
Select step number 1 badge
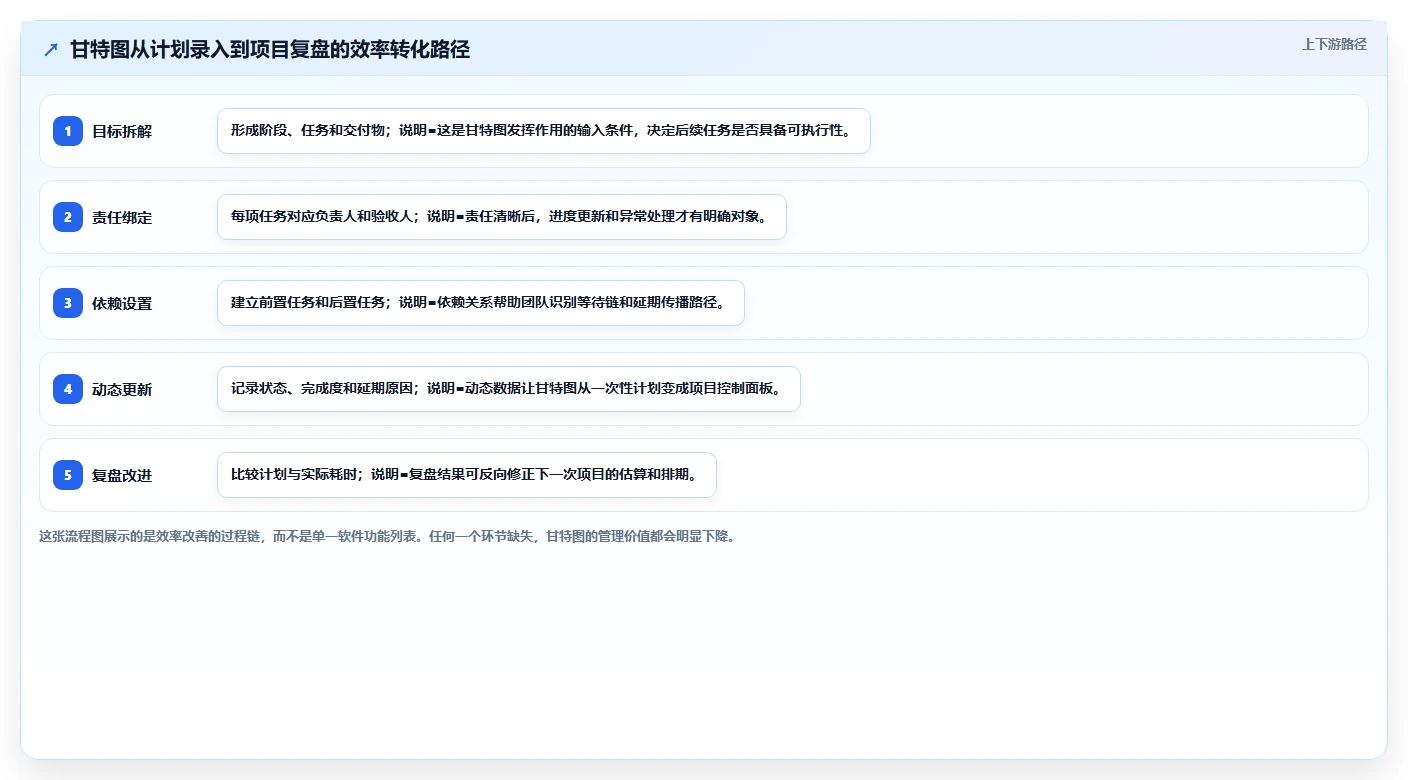(x=68, y=131)
